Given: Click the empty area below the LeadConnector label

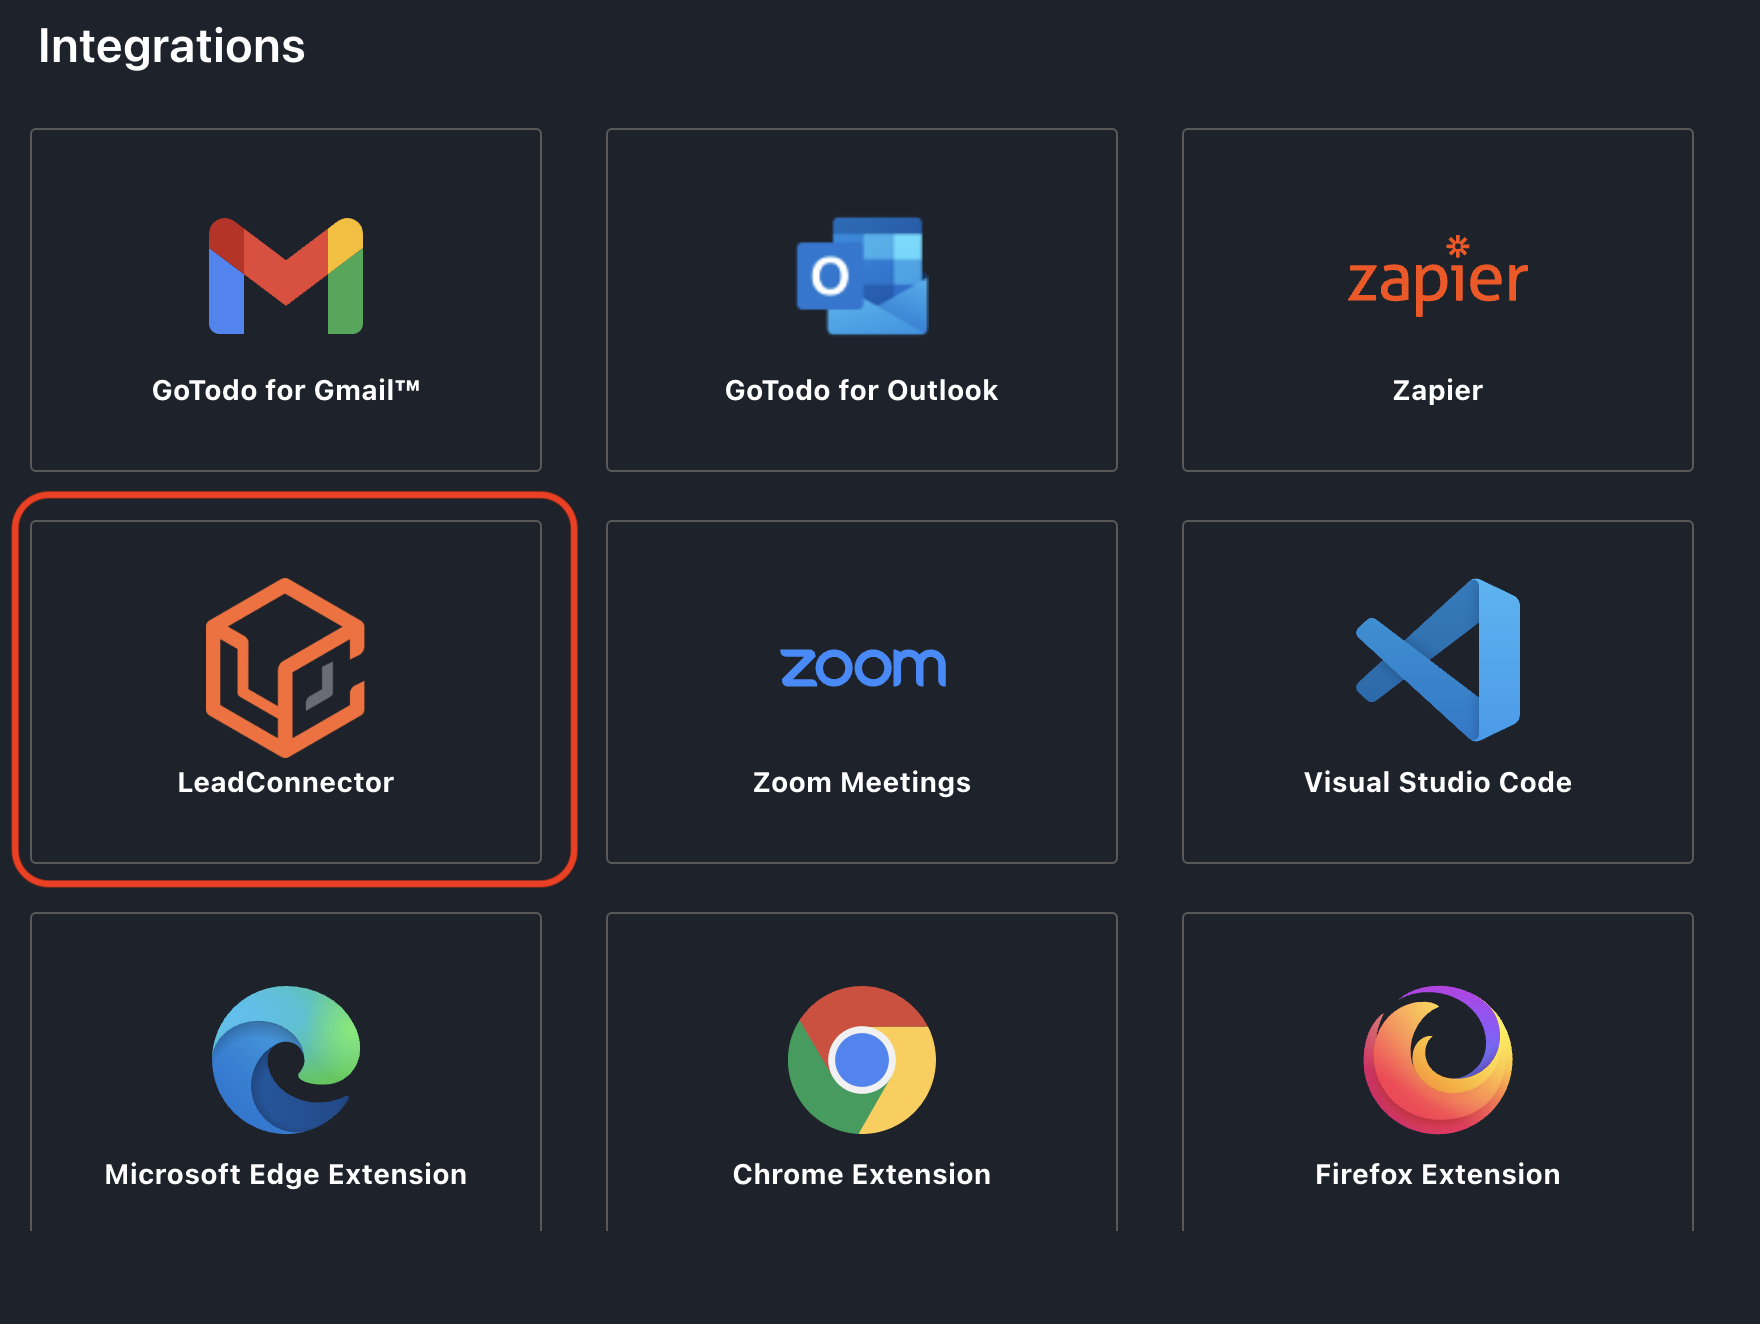Looking at the screenshot, I should tap(286, 830).
